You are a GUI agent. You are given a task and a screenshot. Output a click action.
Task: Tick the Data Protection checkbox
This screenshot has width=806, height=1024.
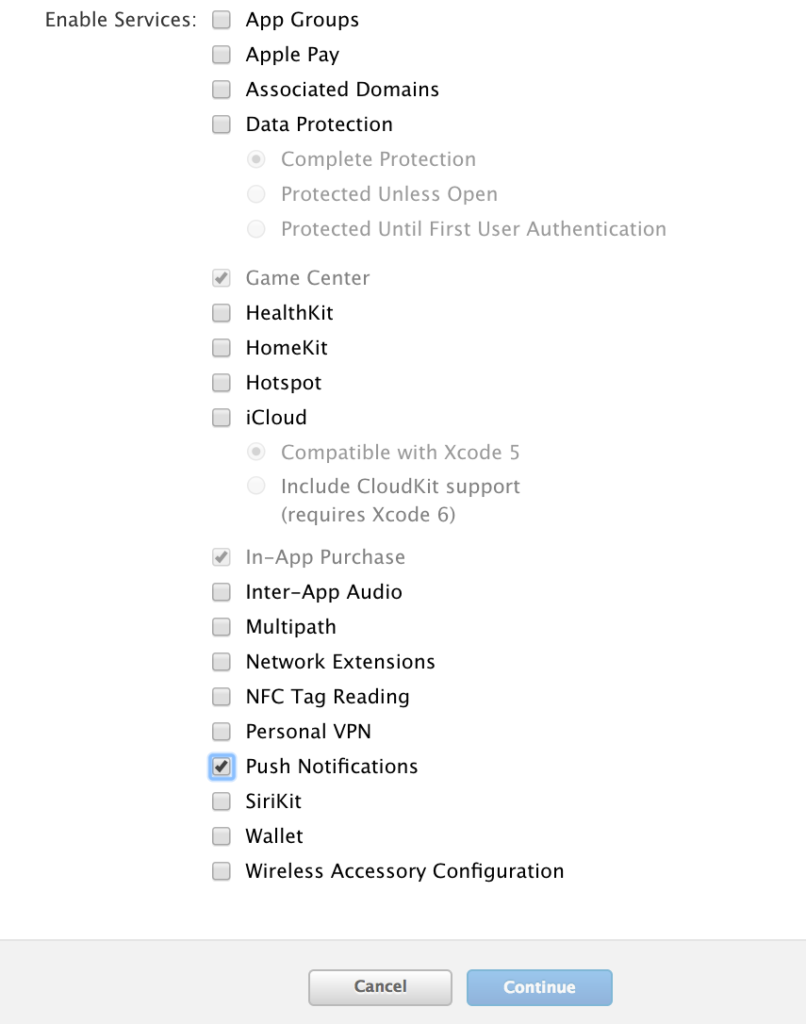[221, 125]
